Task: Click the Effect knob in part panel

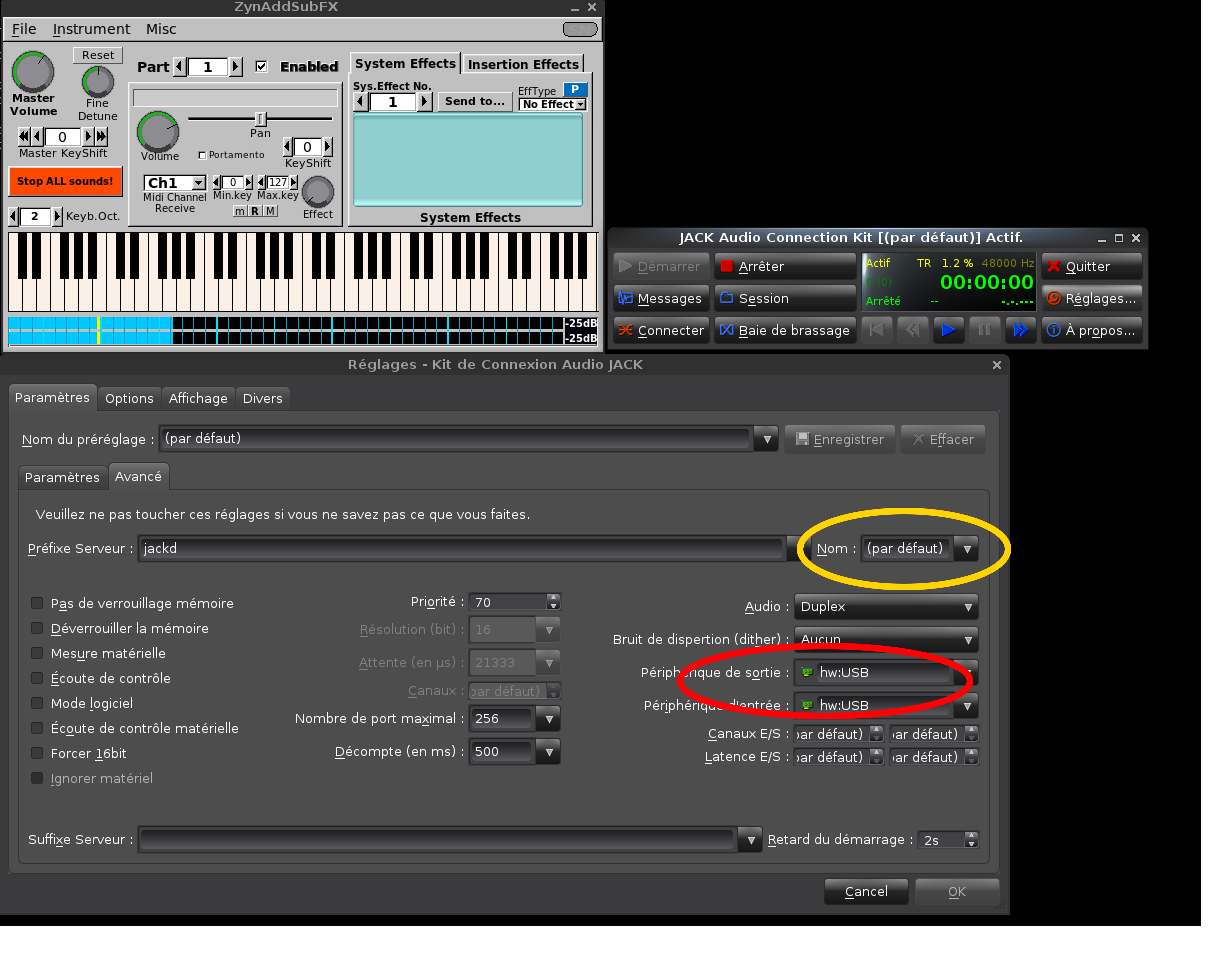Action: [x=318, y=191]
